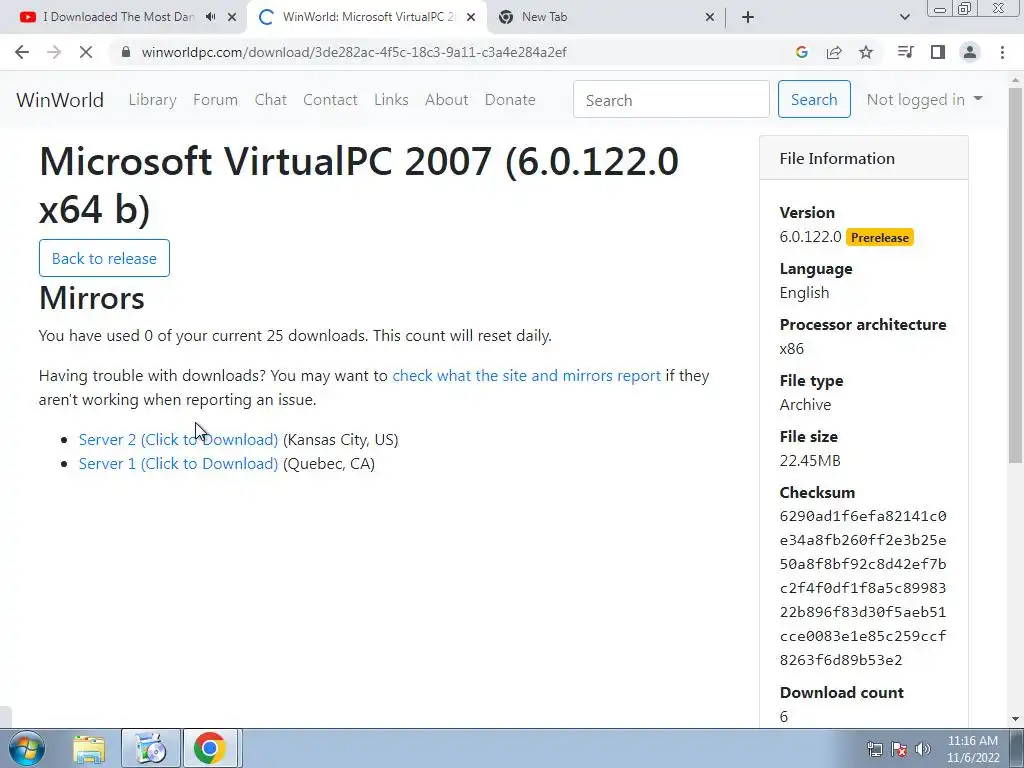The width and height of the screenshot is (1024, 768).
Task: Go to the Contact page
Action: 330,100
